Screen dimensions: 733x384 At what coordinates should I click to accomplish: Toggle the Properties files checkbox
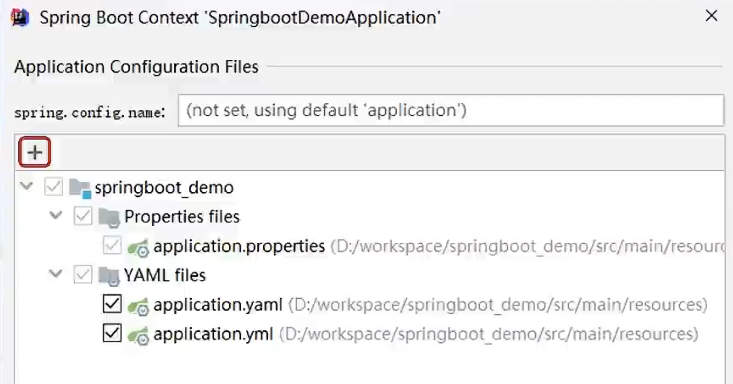[x=83, y=216]
